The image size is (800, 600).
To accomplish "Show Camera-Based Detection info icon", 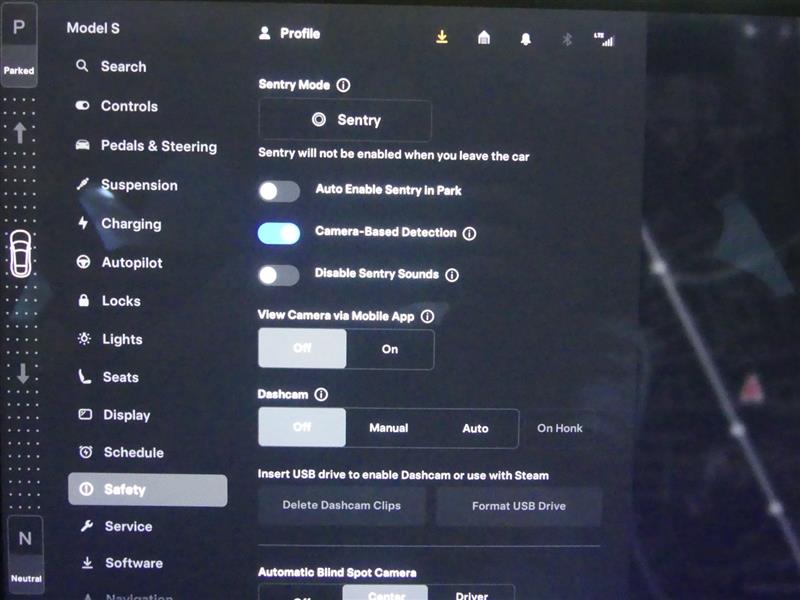I will [469, 234].
